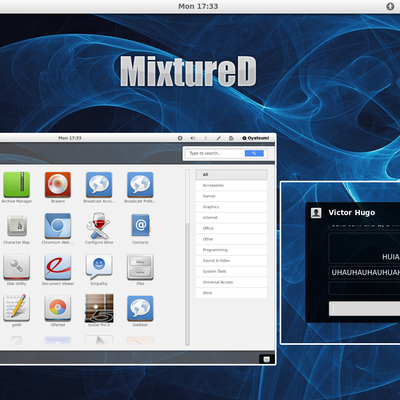The height and width of the screenshot is (400, 400).
Task: Select the Programming category
Action: click(x=231, y=250)
